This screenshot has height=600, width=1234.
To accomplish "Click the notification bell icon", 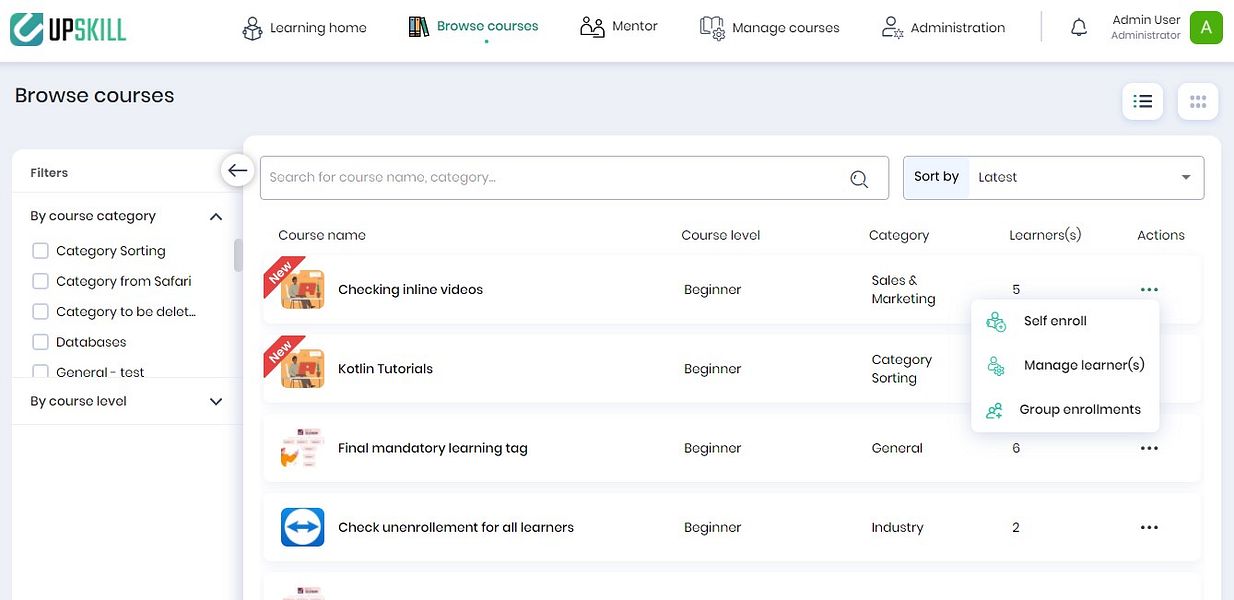I will (x=1078, y=28).
